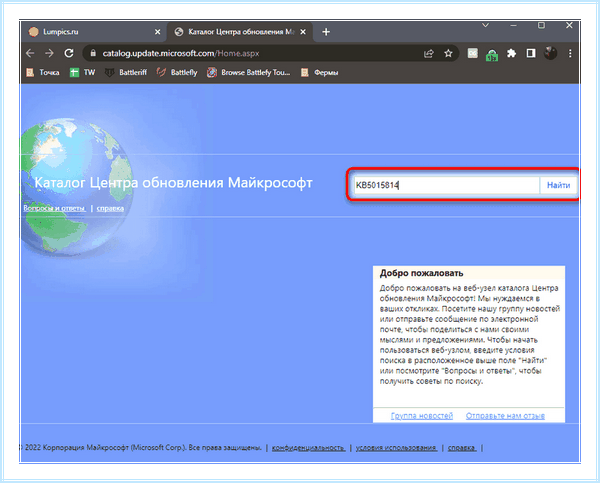Click the Добро пожаловать heading
The height and width of the screenshot is (483, 600).
pos(421,273)
